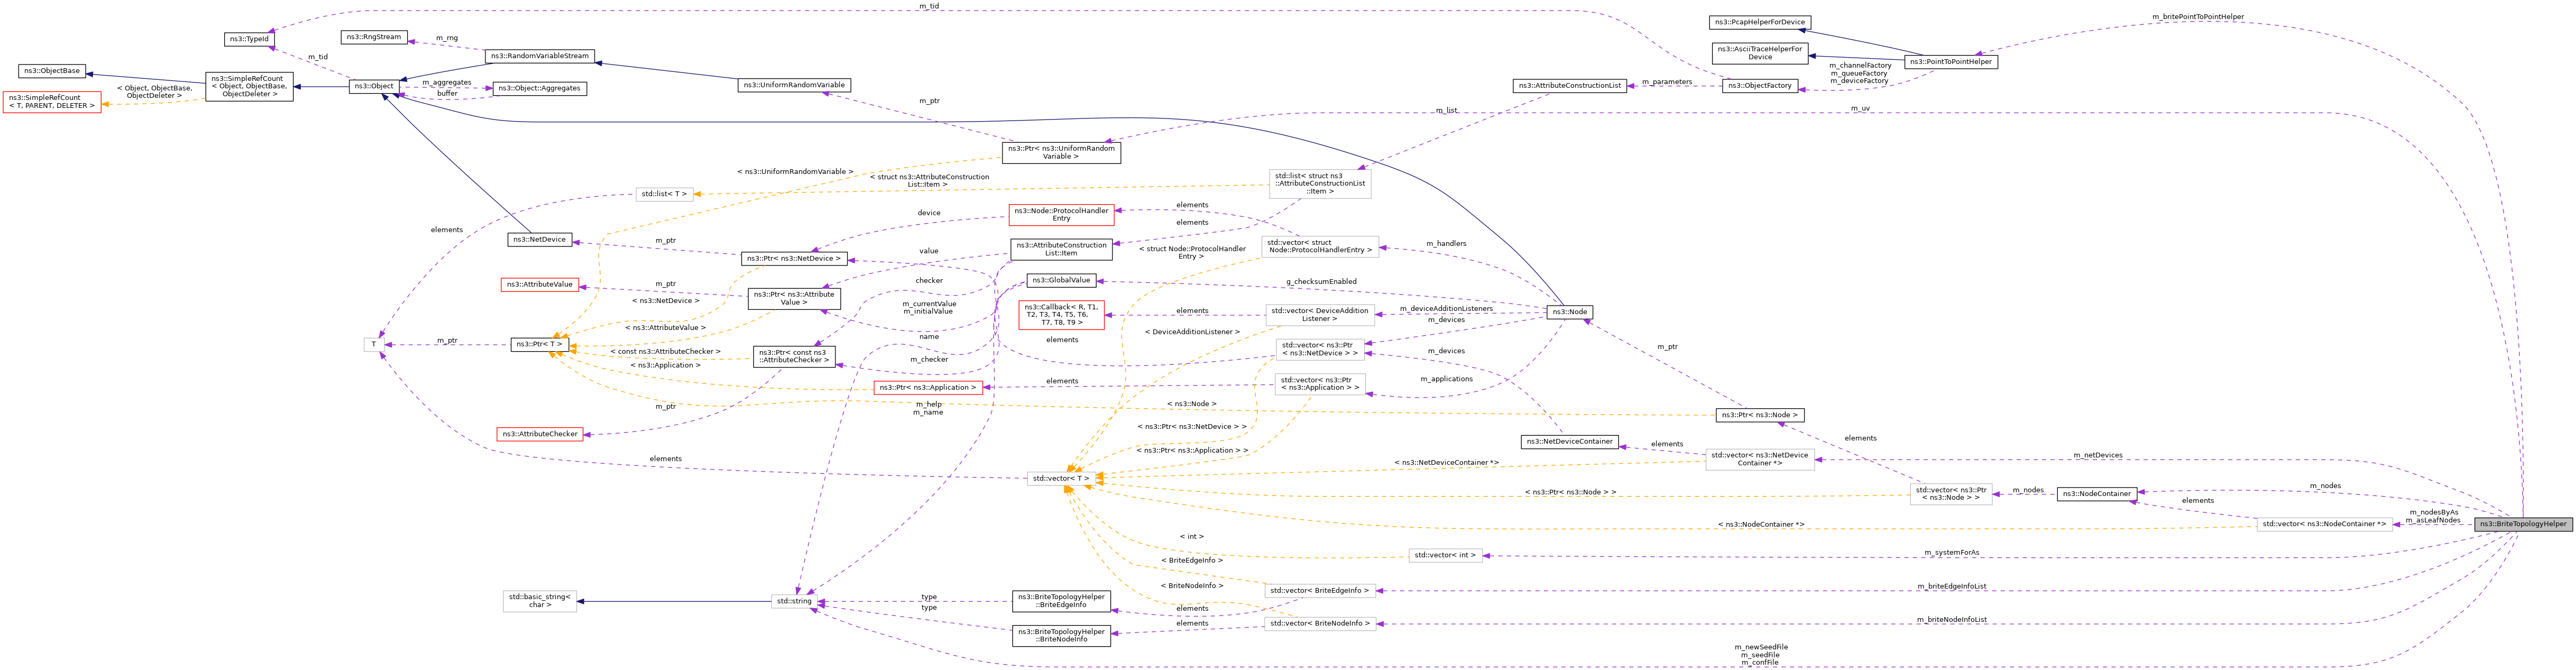Click the std::string node
This screenshot has height=670, width=2576.
tap(794, 601)
